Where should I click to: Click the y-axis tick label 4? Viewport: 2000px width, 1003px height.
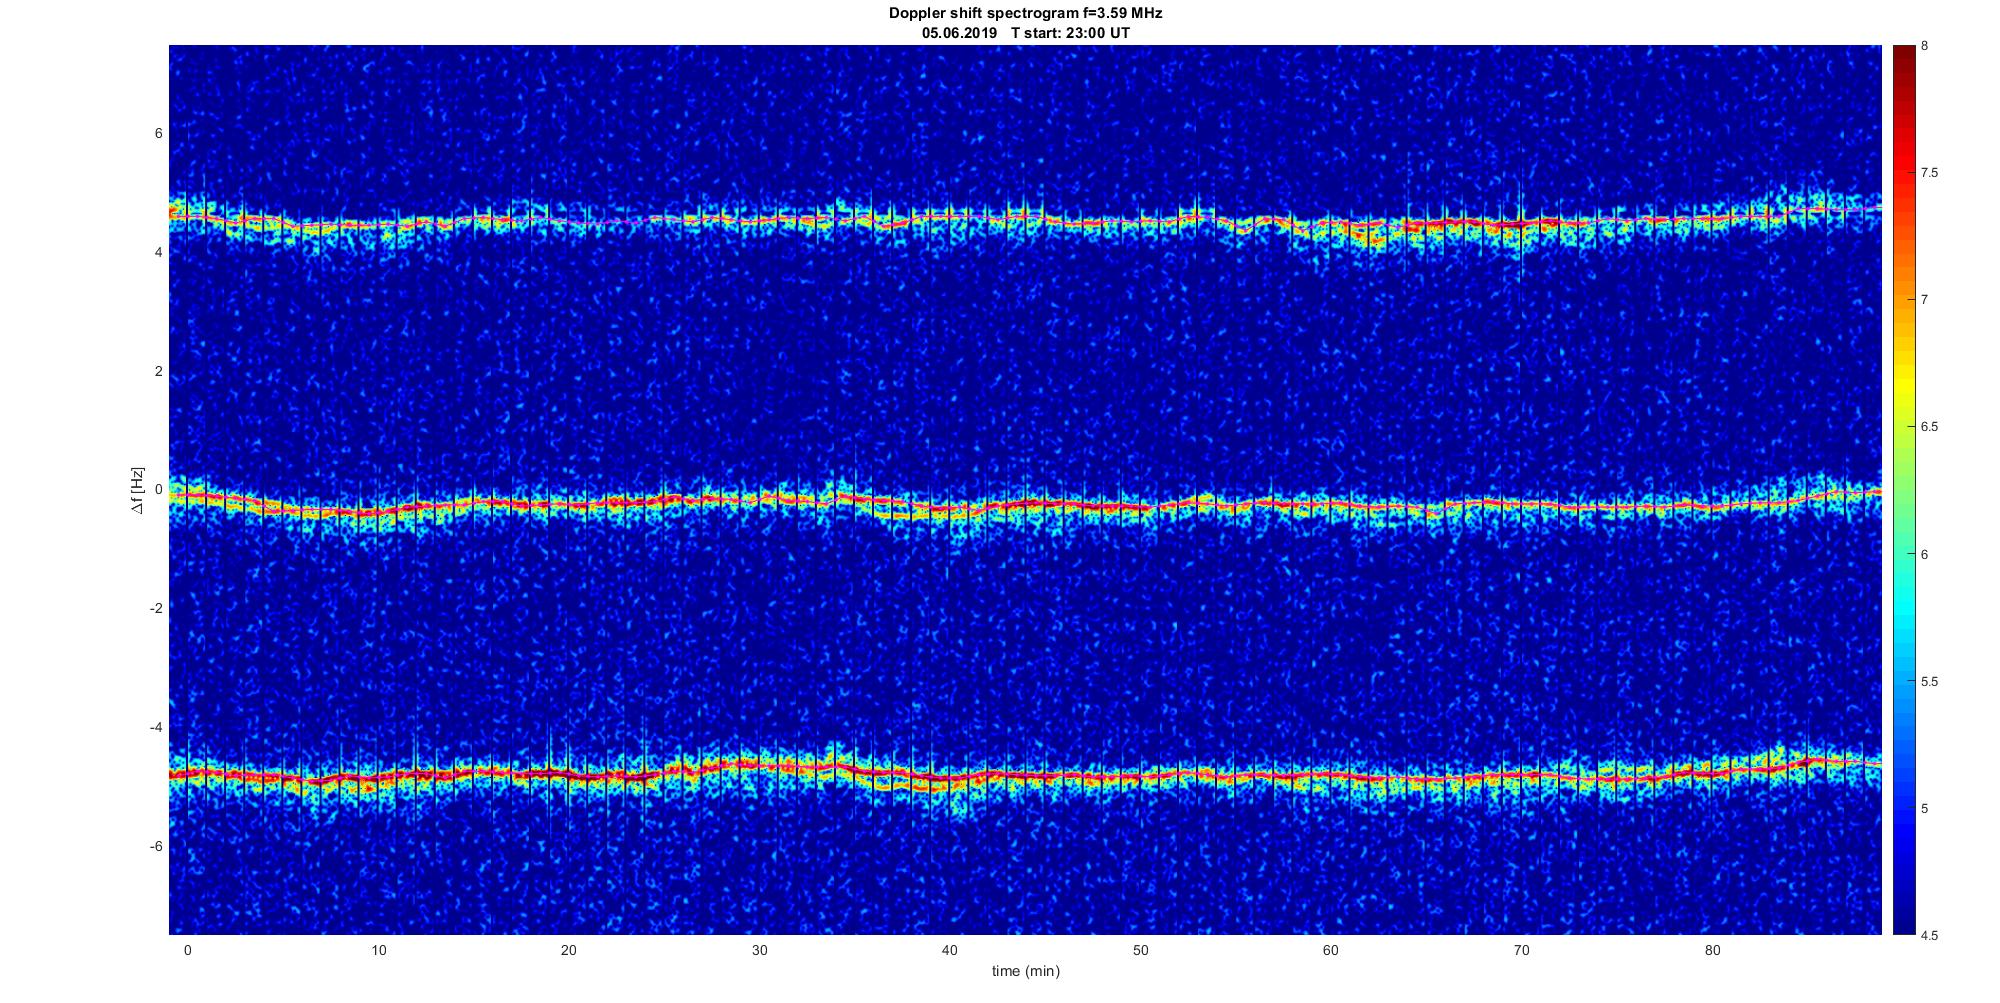tap(159, 253)
